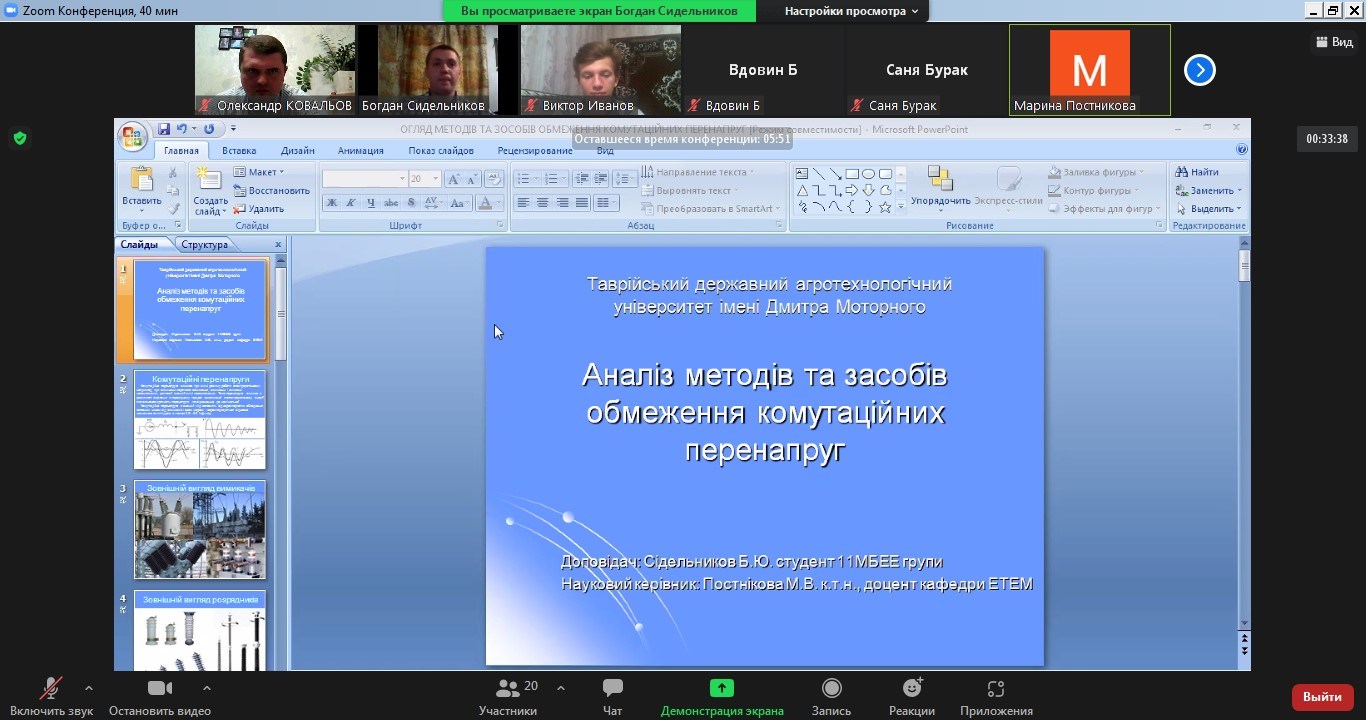Screen dimensions: 1366x720
Task: Switch to the Вставка ribbon tab
Action: pyautogui.click(x=239, y=151)
